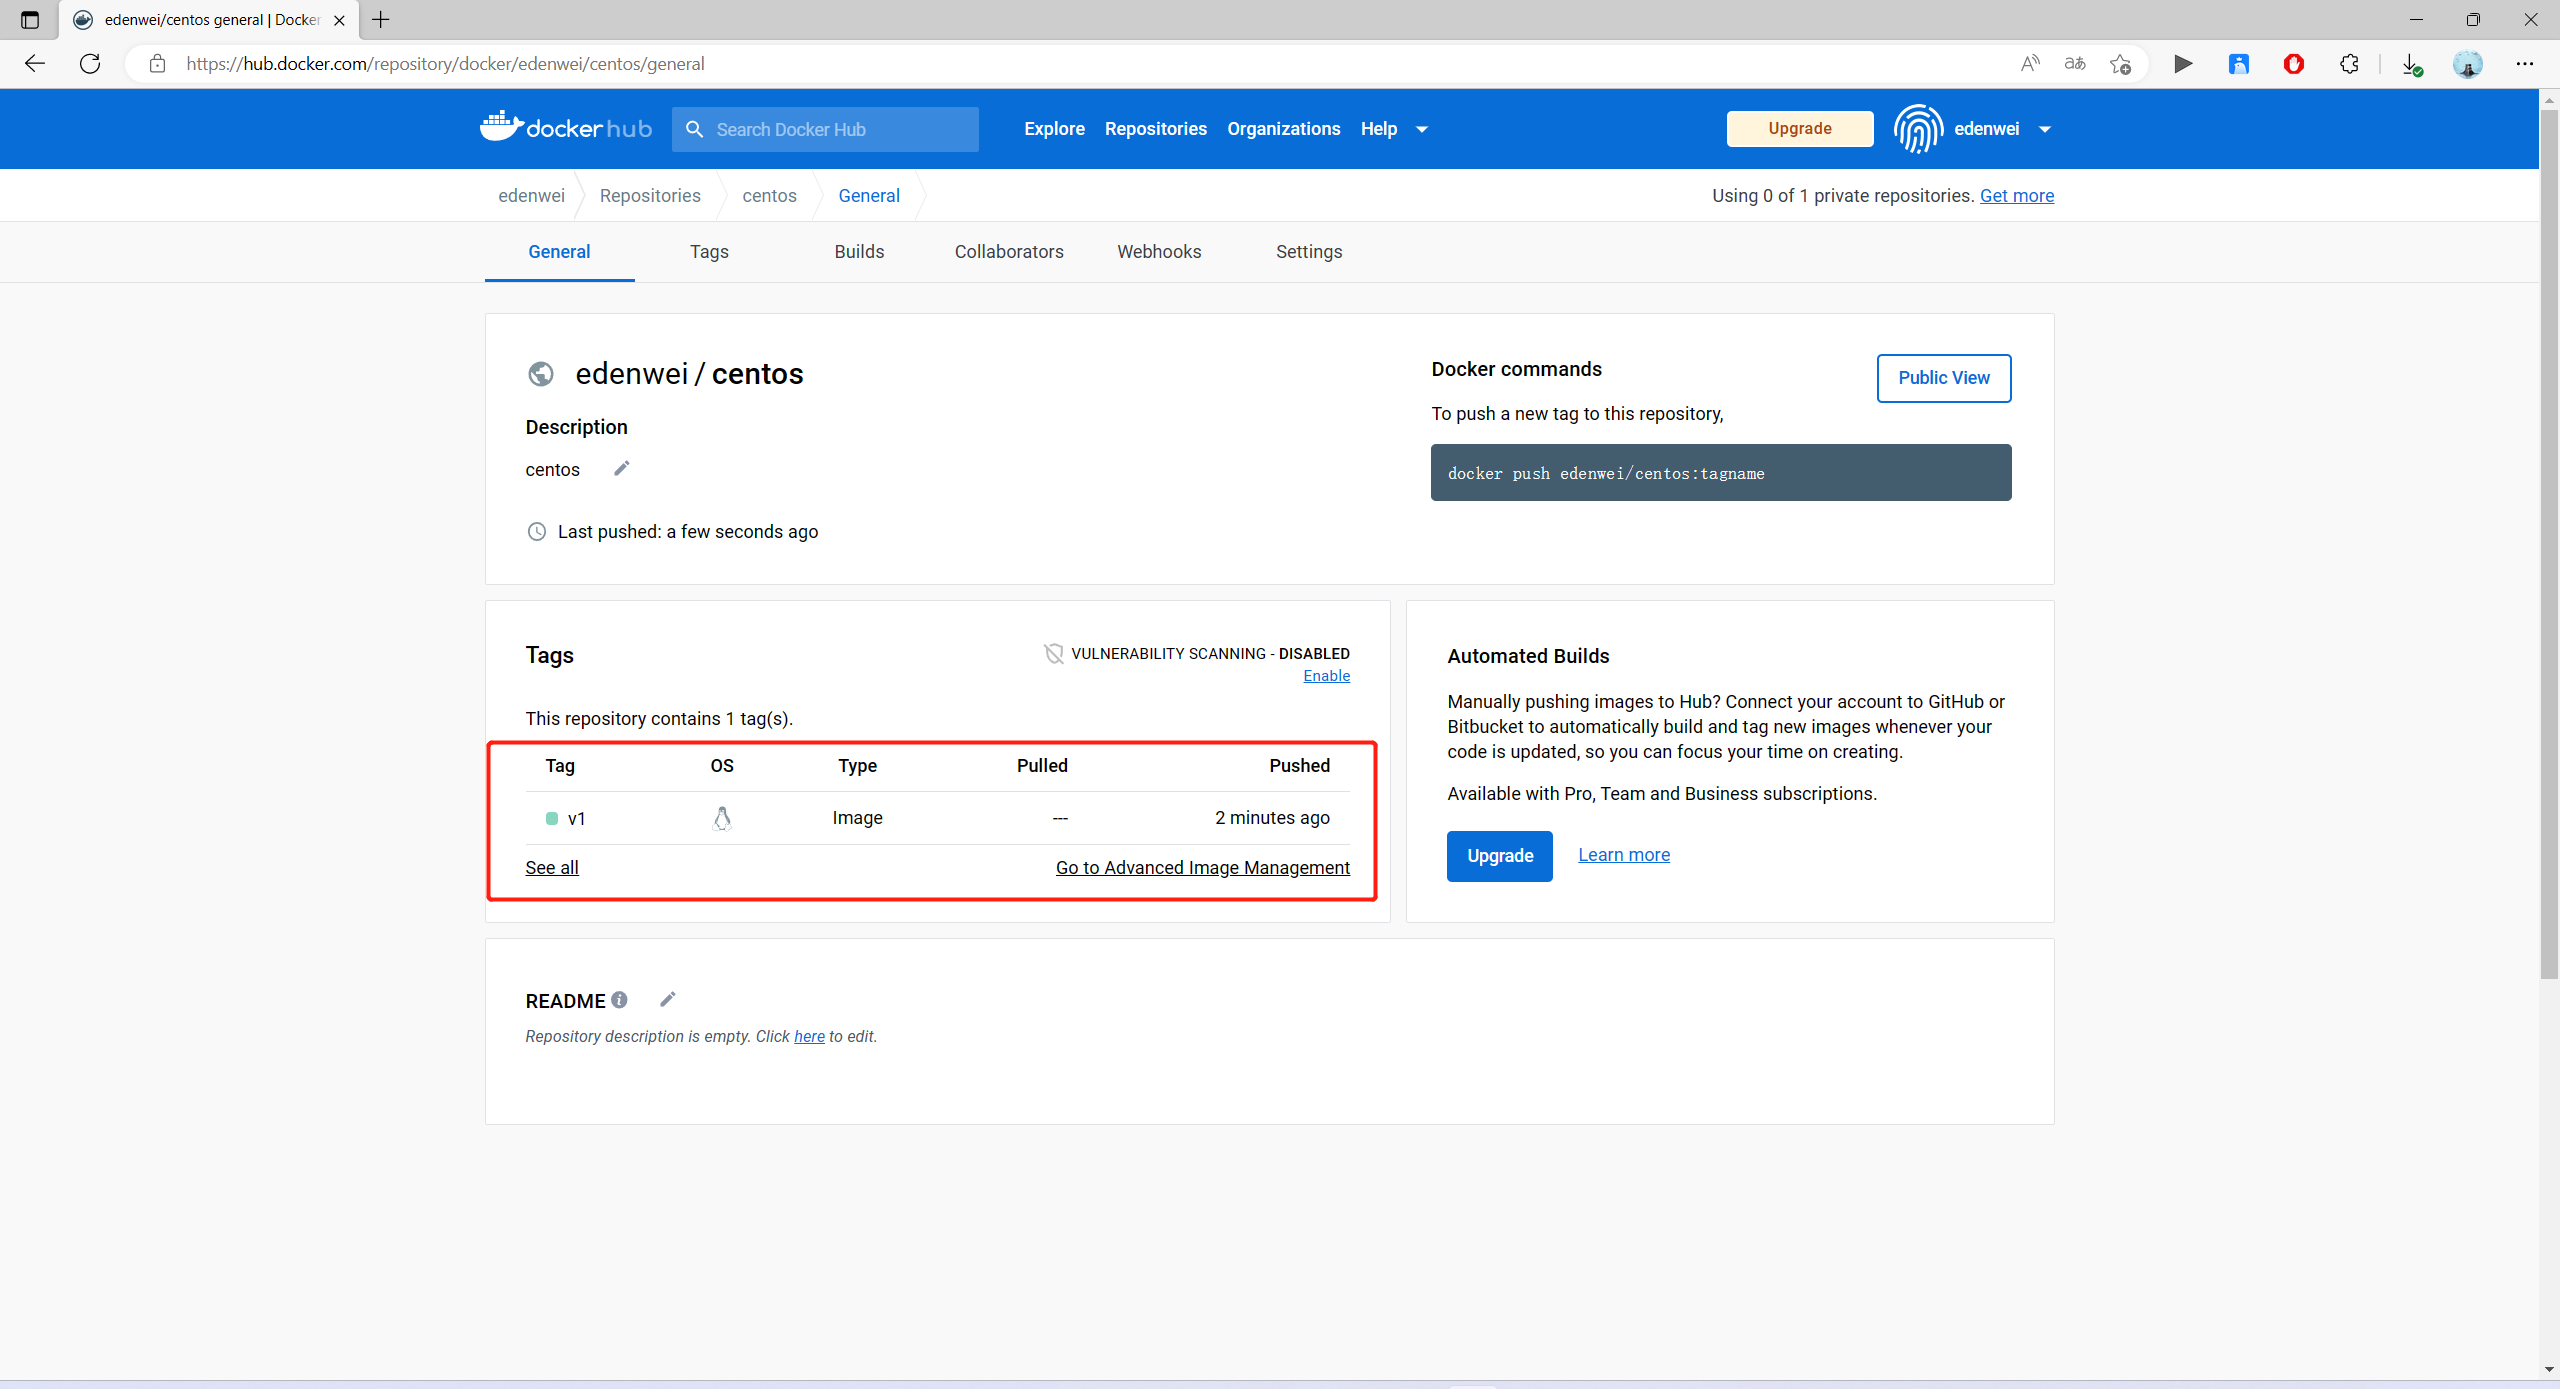Open the tab actions icon at top left
The width and height of the screenshot is (2560, 1389).
(30, 20)
